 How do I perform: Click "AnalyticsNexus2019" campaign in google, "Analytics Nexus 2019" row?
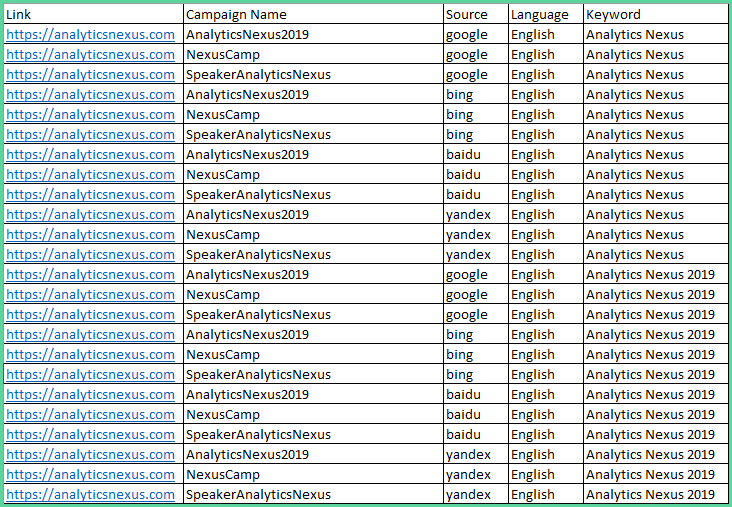point(247,275)
